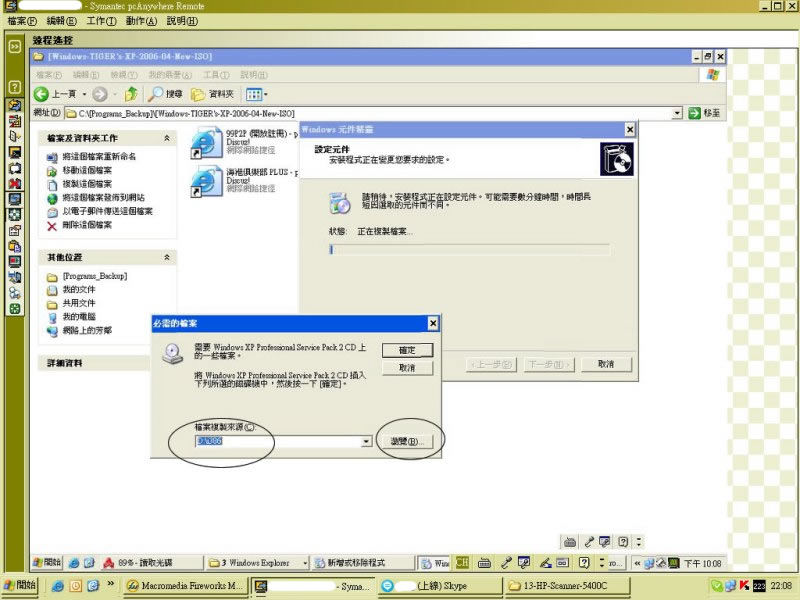Open the Explorer address bar dropdown arrow

pos(677,113)
